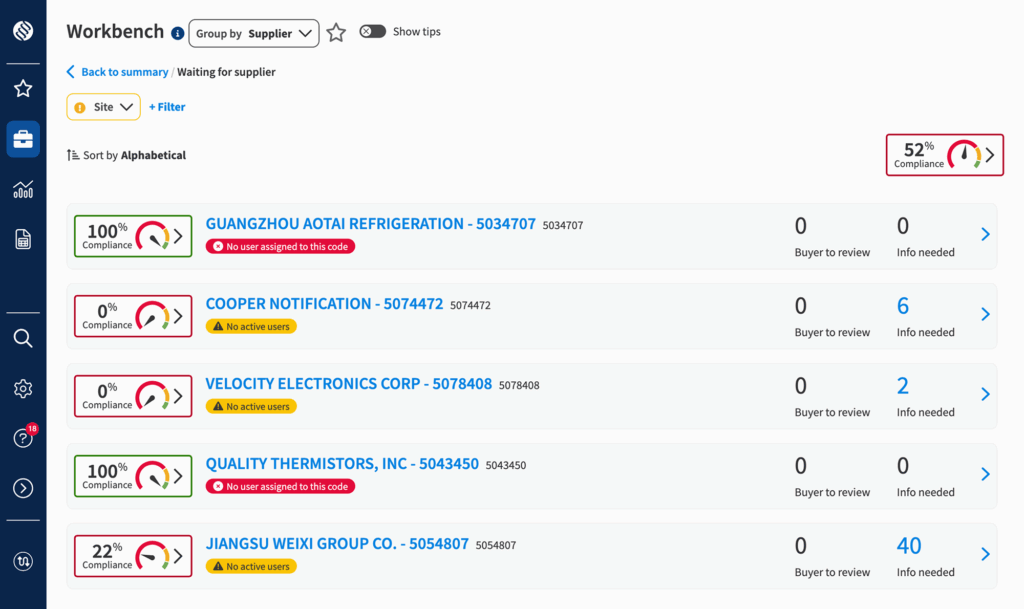Open the 52% overall Compliance gauge

pyautogui.click(x=944, y=155)
